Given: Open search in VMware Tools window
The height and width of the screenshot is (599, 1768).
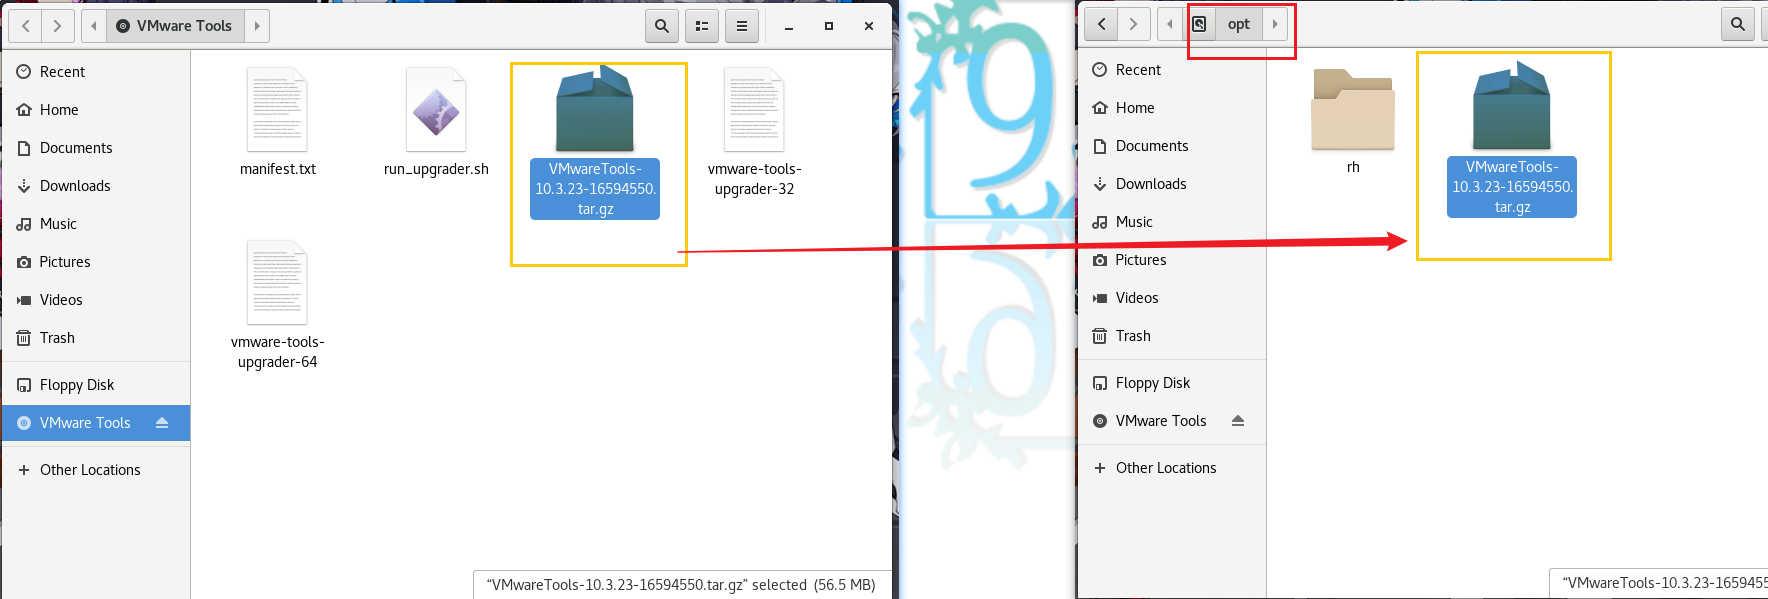Looking at the screenshot, I should click(662, 26).
